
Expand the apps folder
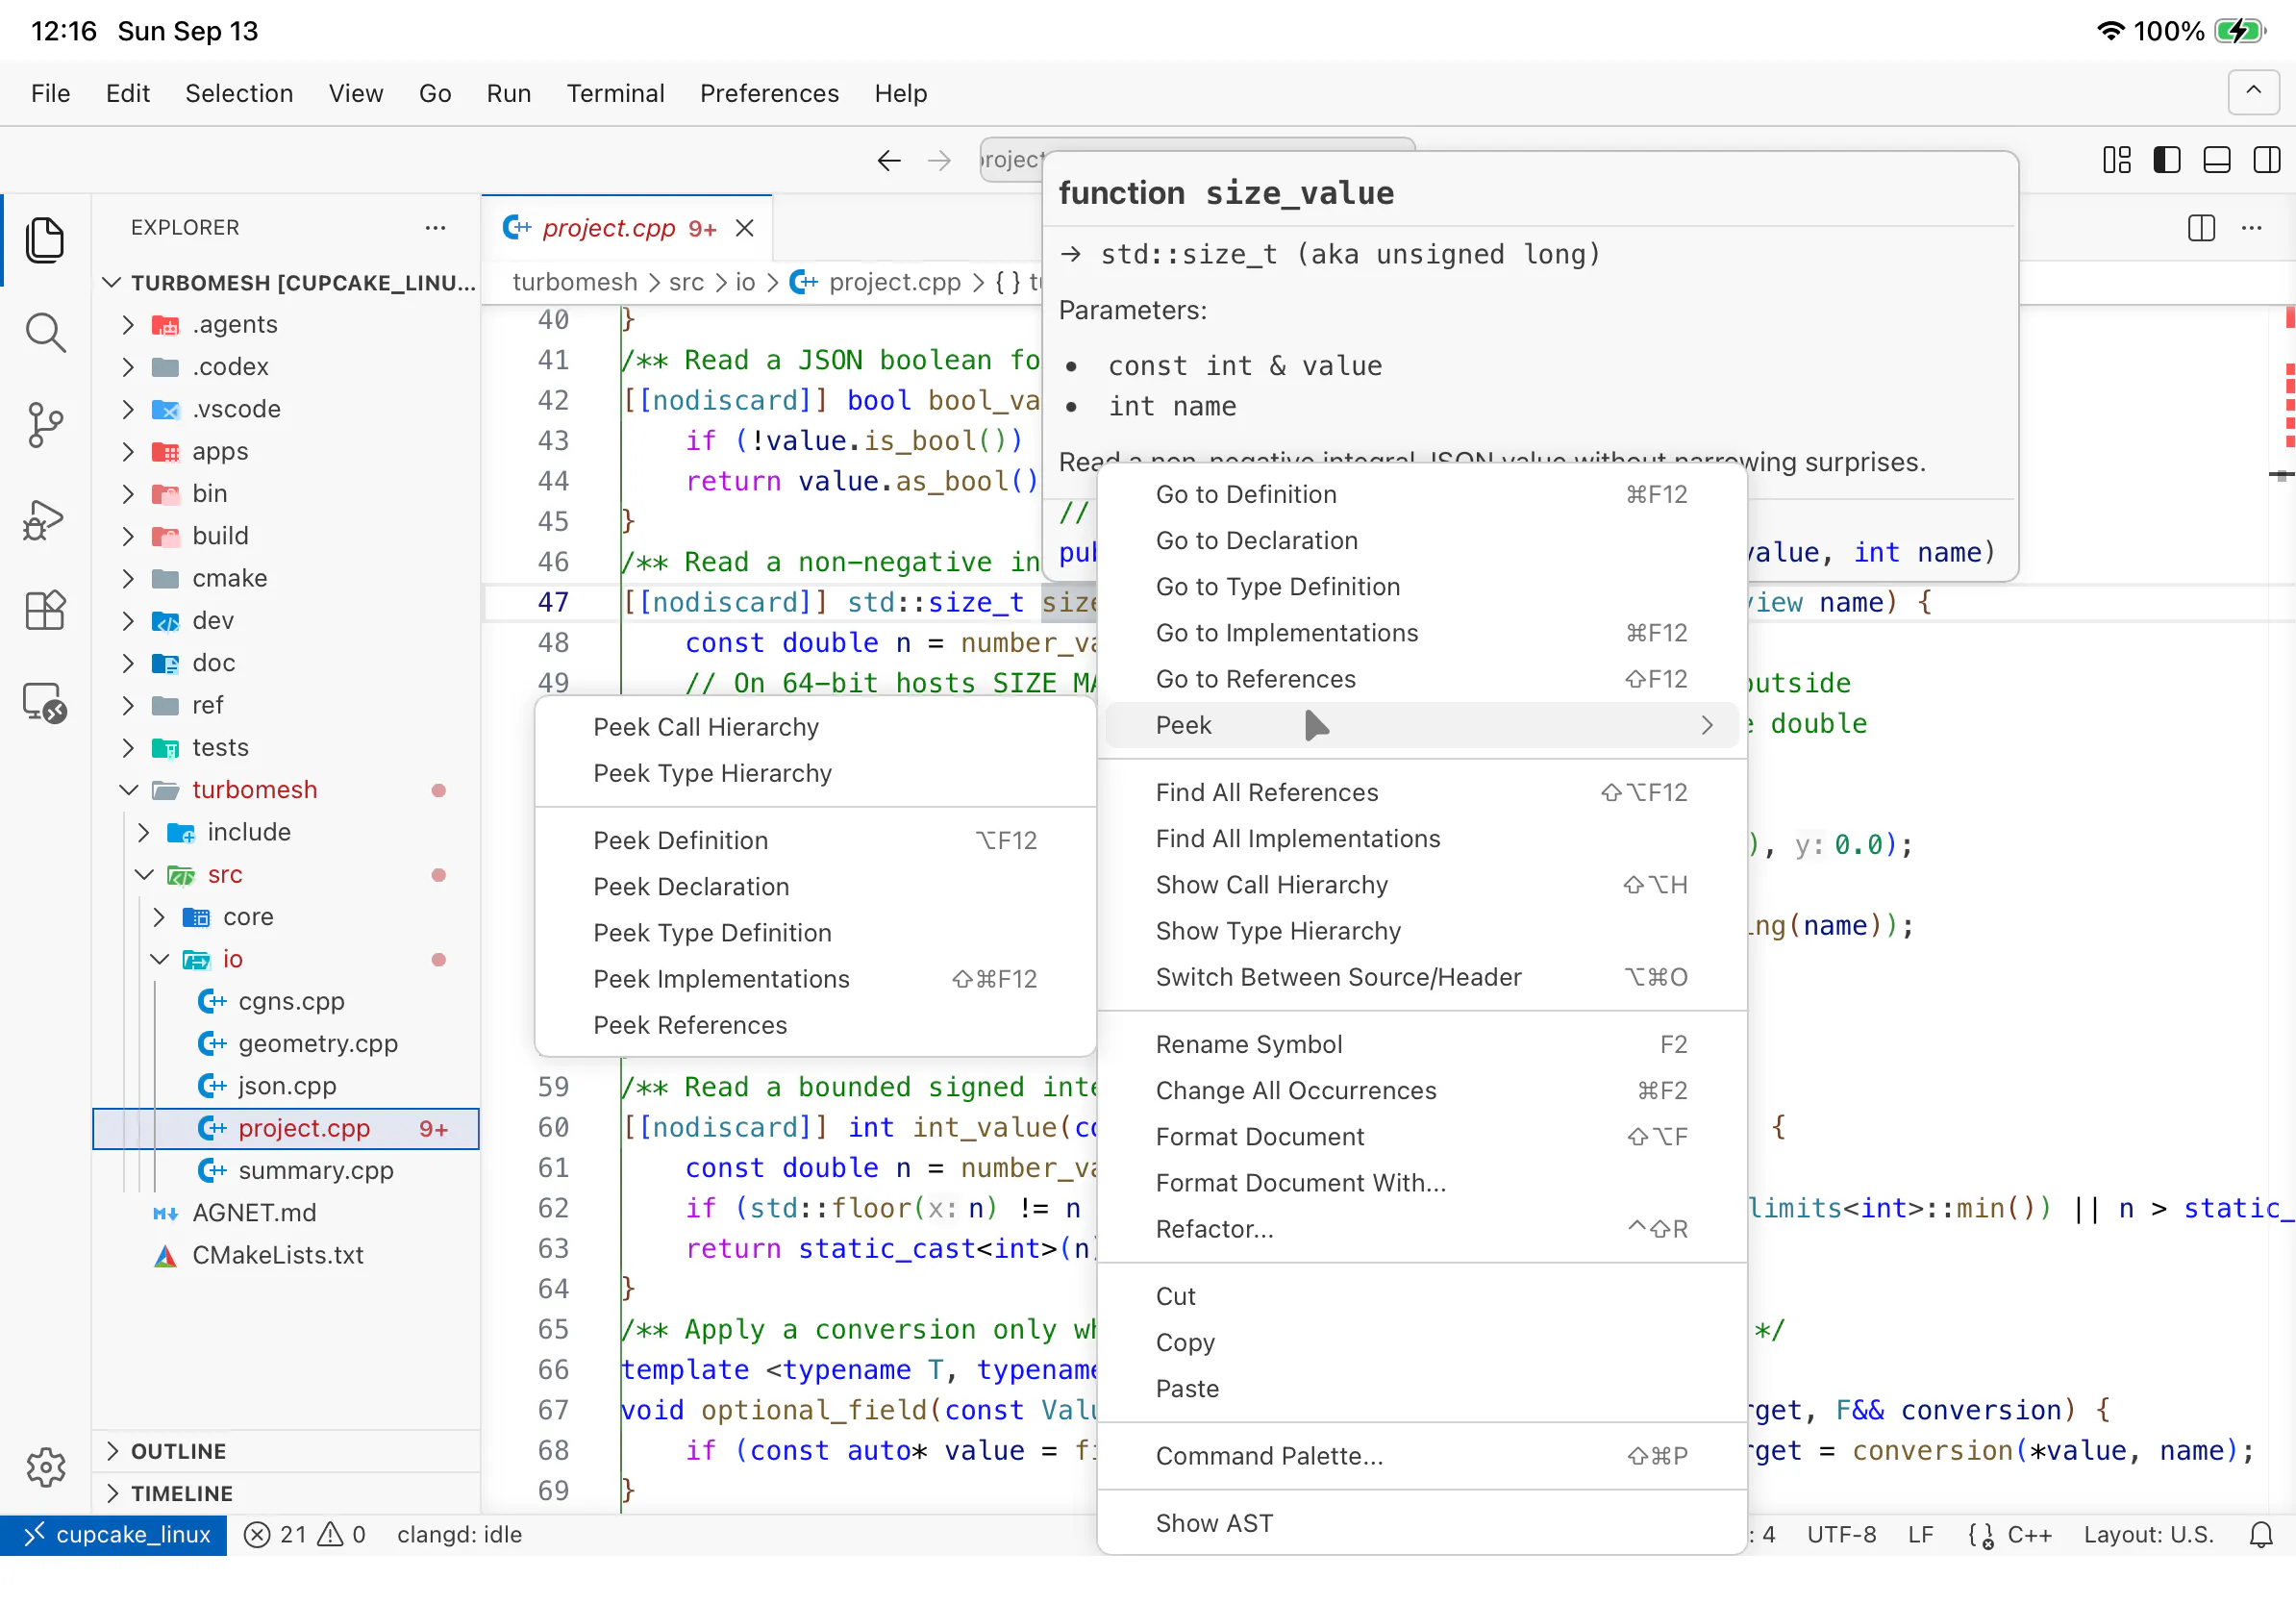(x=285, y=451)
